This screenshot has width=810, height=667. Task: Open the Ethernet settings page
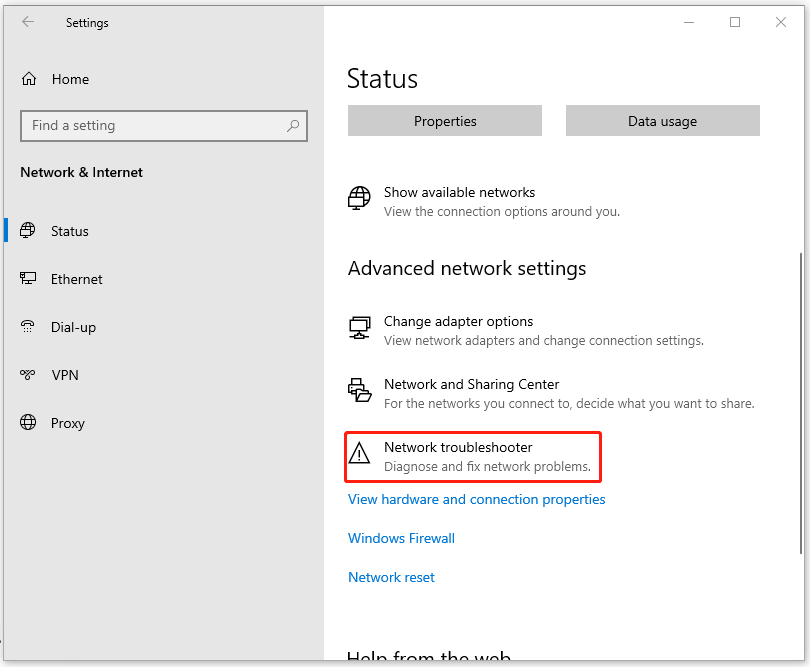click(x=77, y=279)
